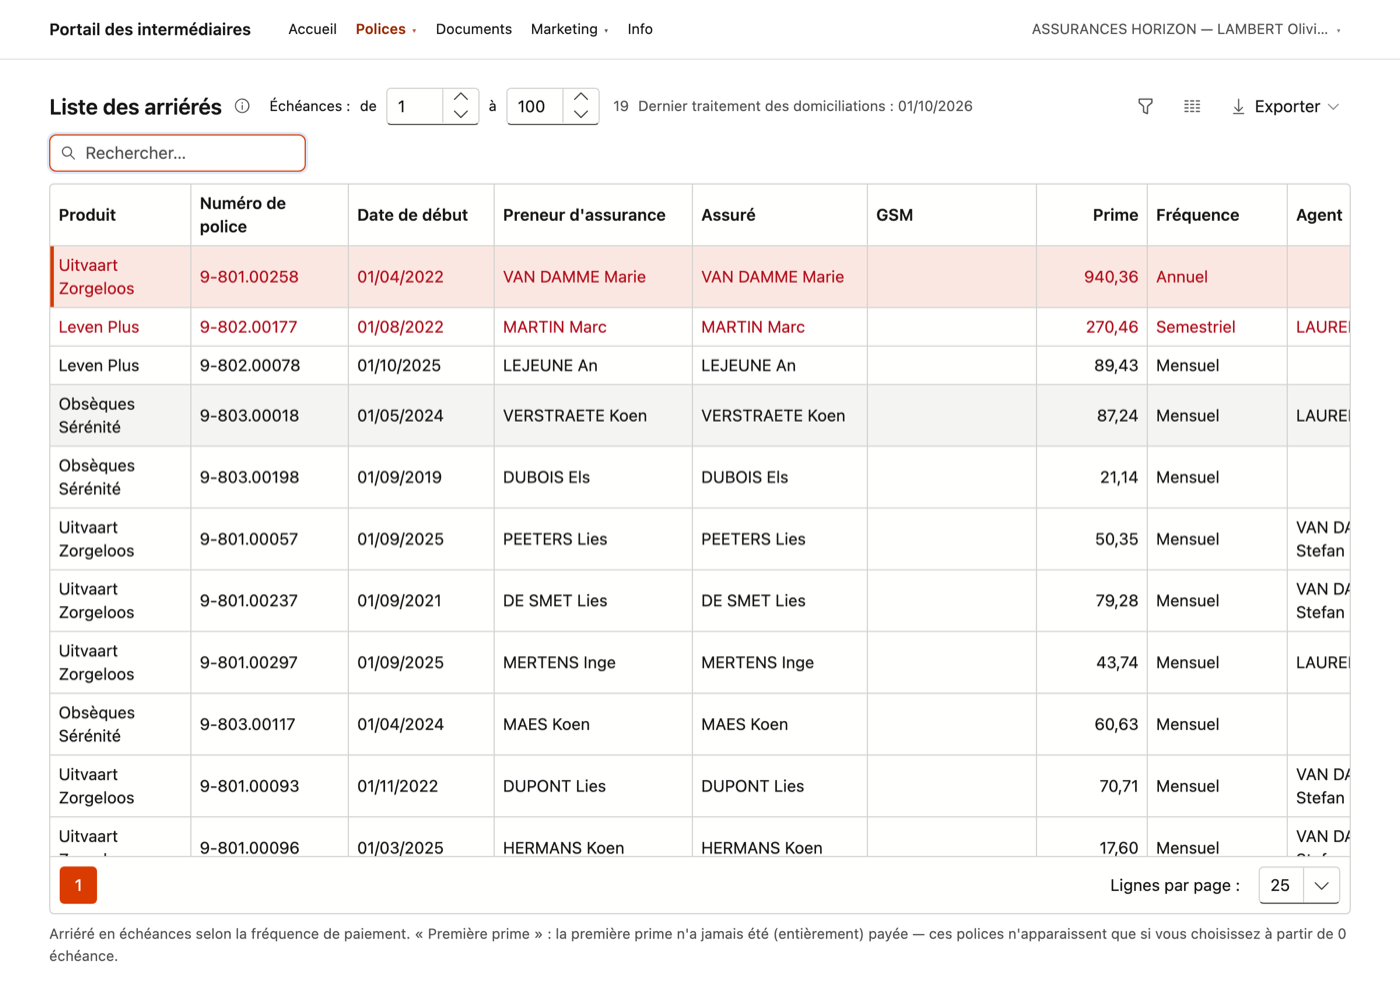
Task: Focus the Rechercher search field
Action: click(178, 153)
